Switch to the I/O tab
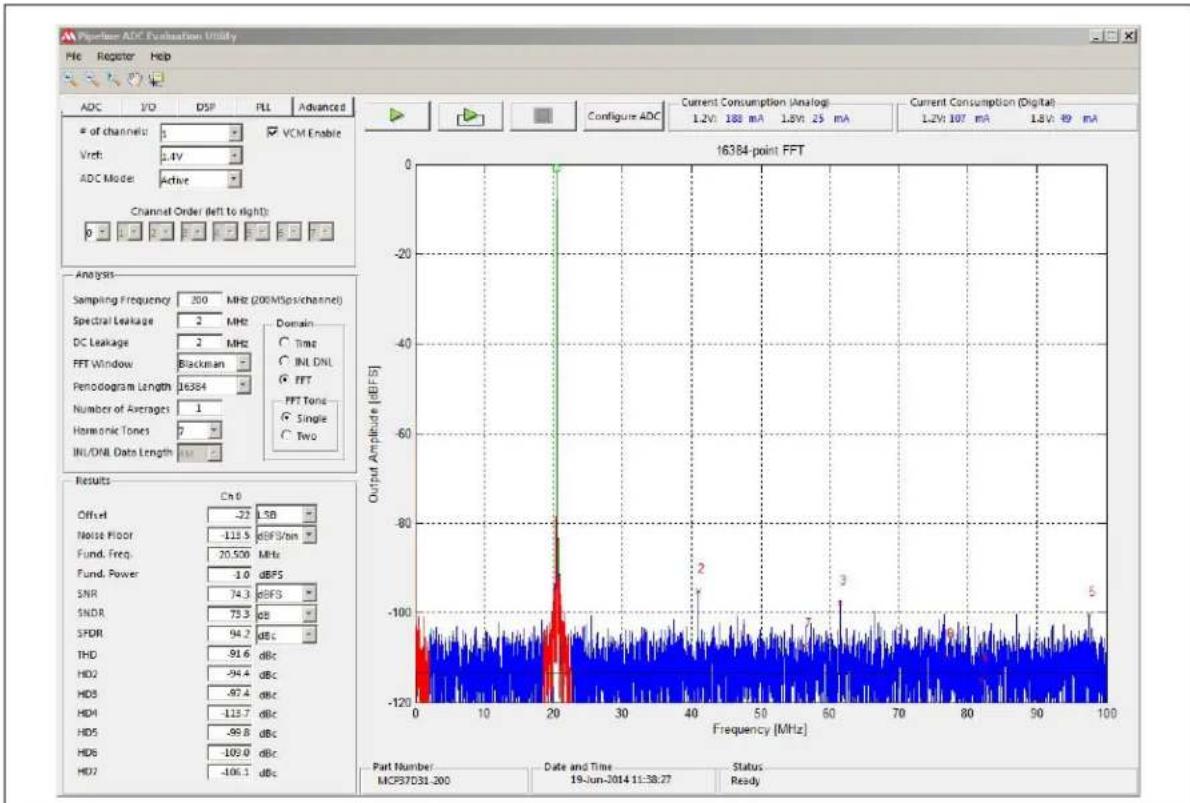 click(x=148, y=107)
